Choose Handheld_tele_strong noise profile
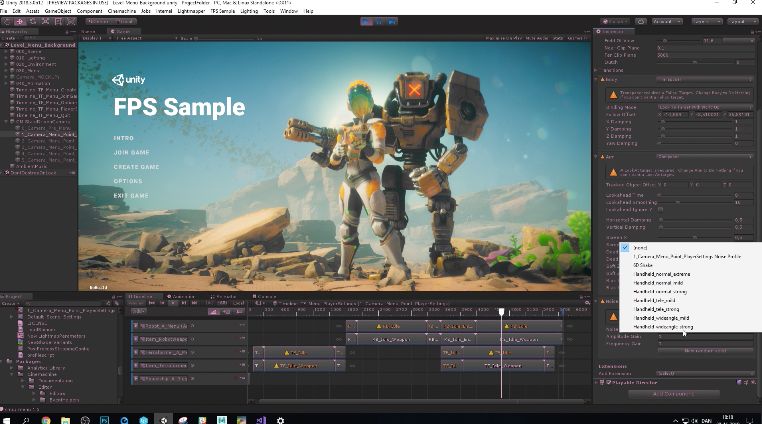The image size is (762, 424). click(656, 309)
